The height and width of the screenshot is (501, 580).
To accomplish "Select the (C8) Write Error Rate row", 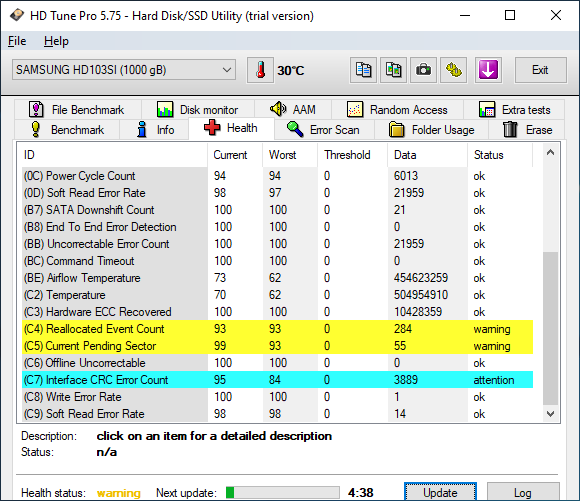I will pyautogui.click(x=277, y=397).
